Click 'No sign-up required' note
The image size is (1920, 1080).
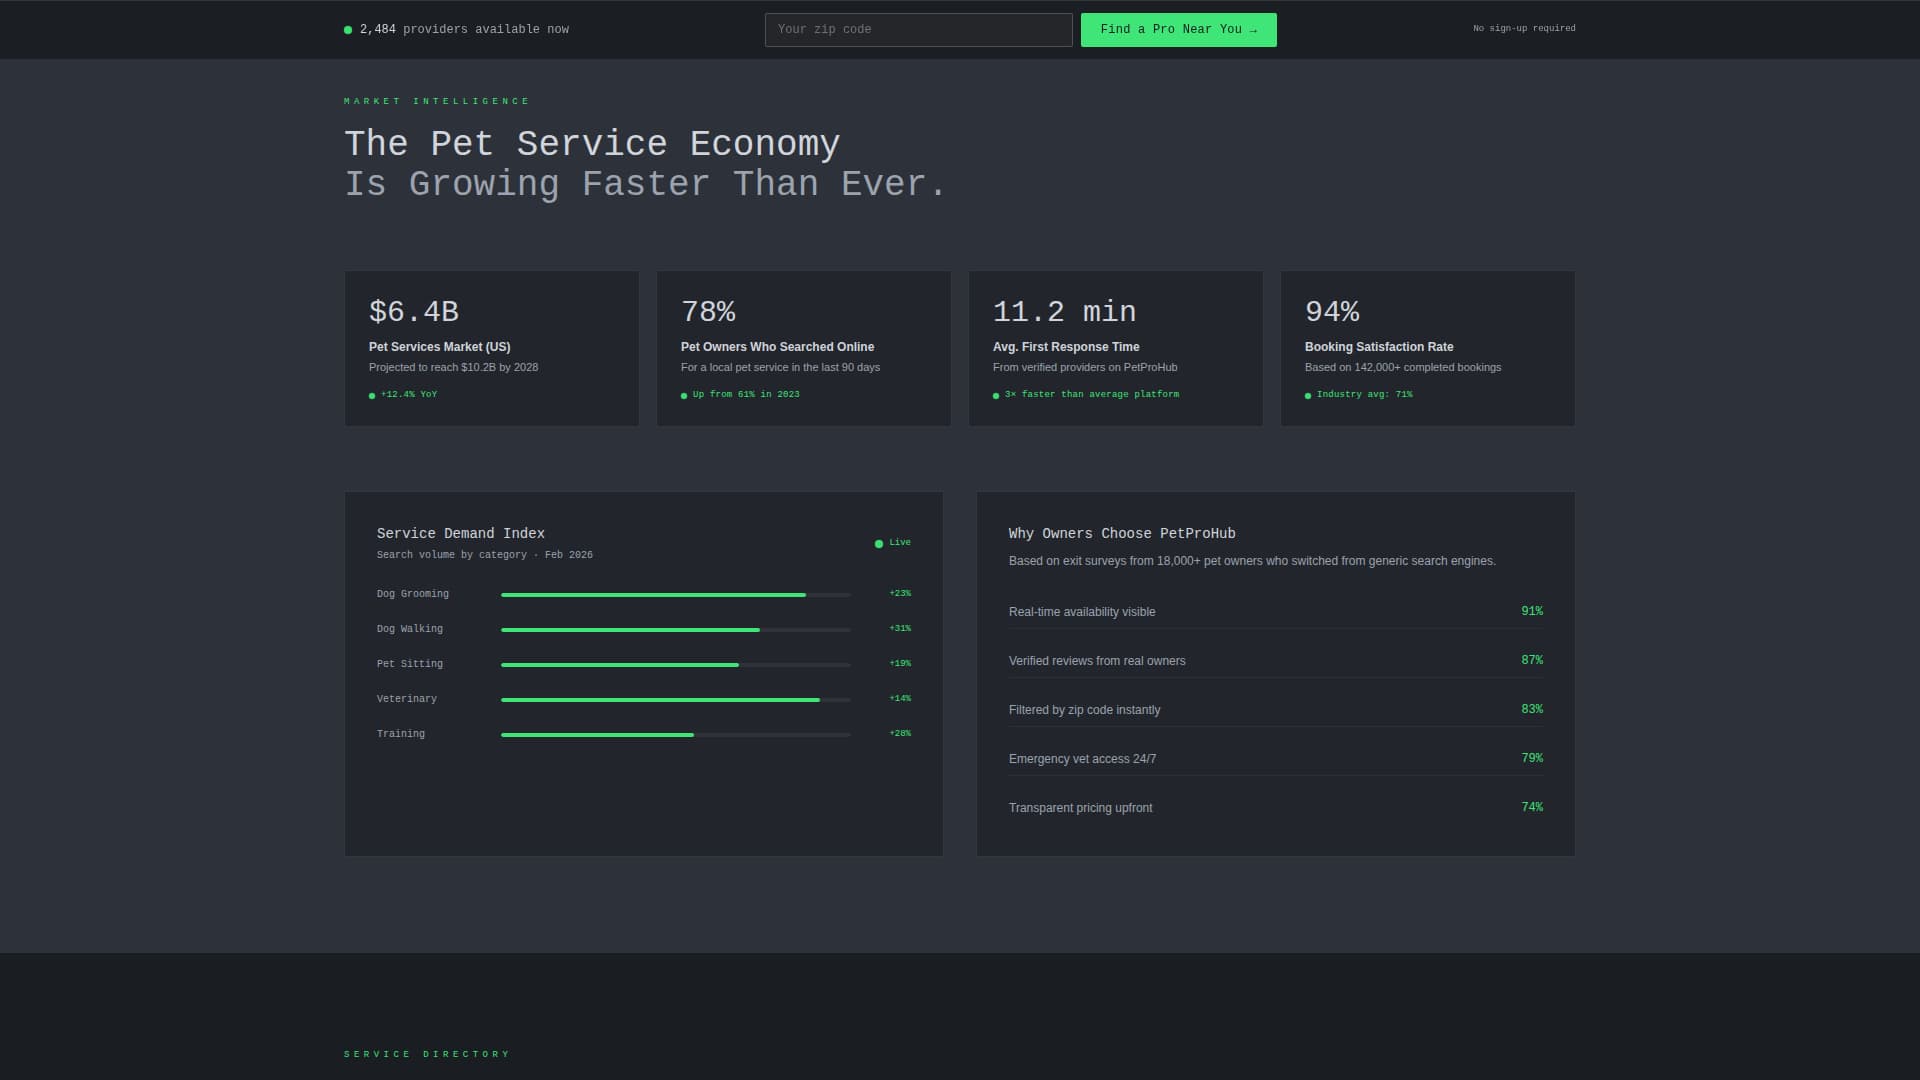[1524, 29]
